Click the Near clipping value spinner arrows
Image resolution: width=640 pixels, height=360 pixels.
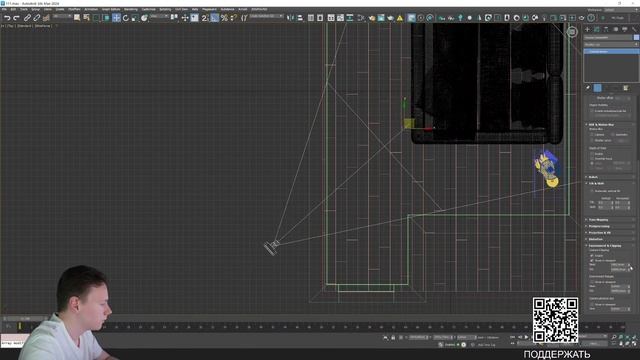[x=629, y=265]
